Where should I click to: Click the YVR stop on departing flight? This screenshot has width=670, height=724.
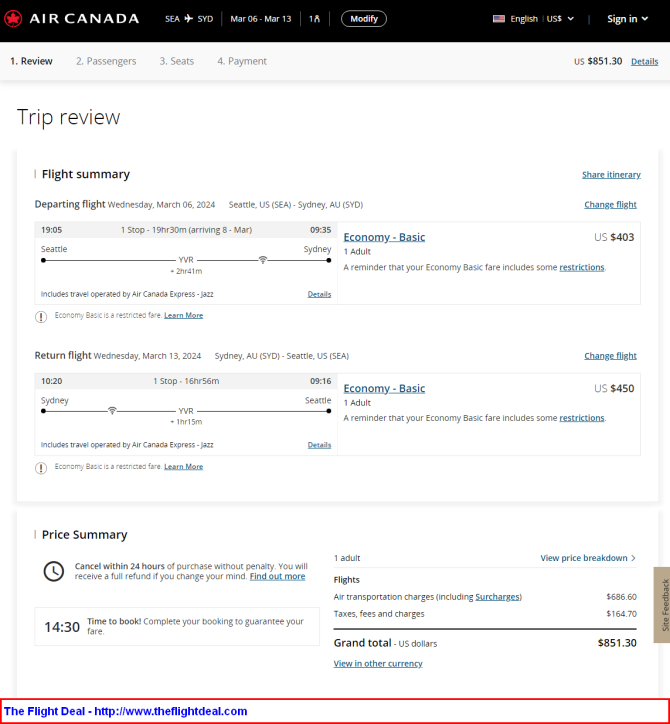[186, 260]
